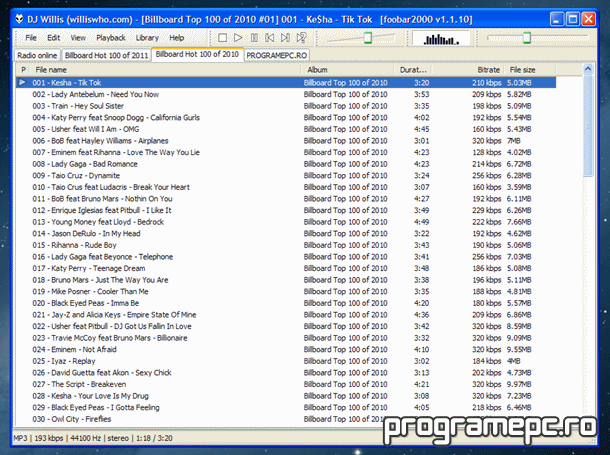
Task: Sort by Album column header
Action: pyautogui.click(x=348, y=70)
